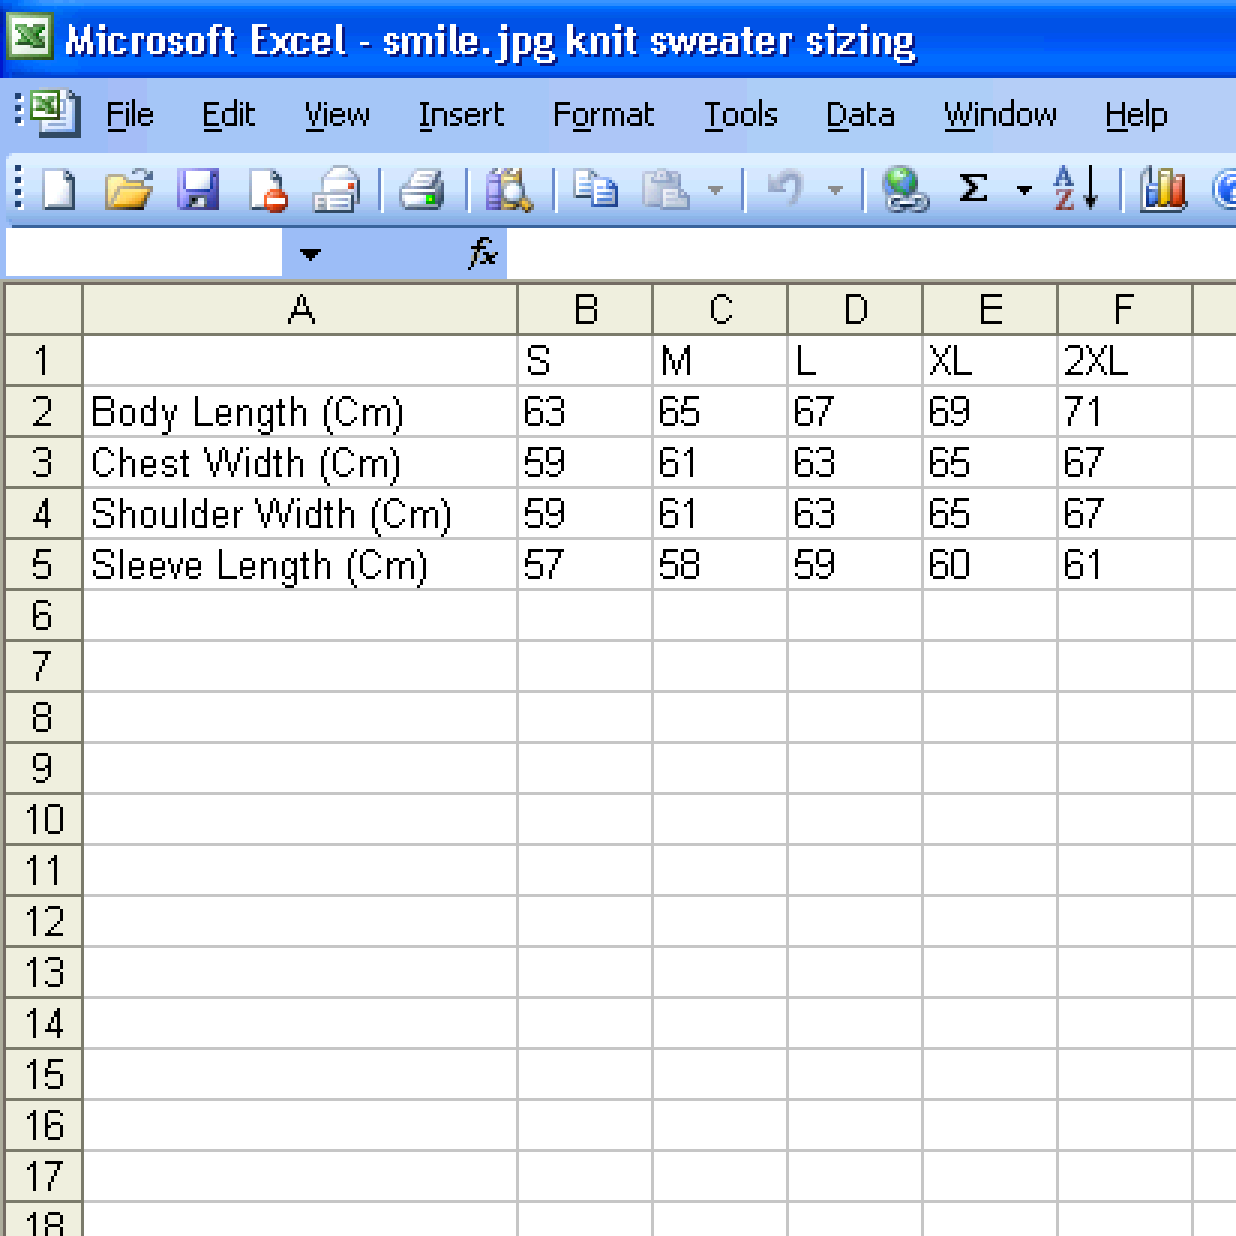Open the Format menu

click(603, 116)
